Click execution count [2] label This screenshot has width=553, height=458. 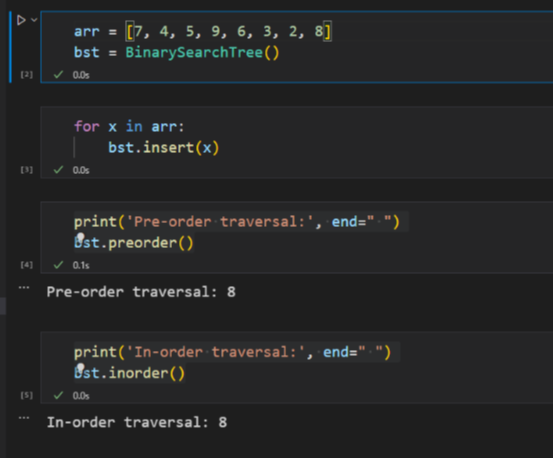26,74
